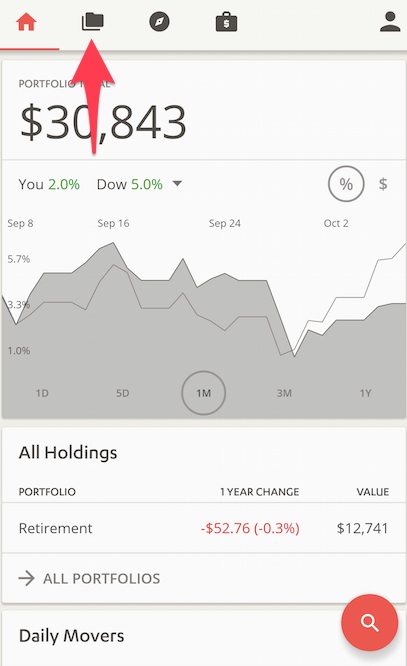Click the $30,843 portfolio total
The image size is (407, 666).
click(x=103, y=122)
